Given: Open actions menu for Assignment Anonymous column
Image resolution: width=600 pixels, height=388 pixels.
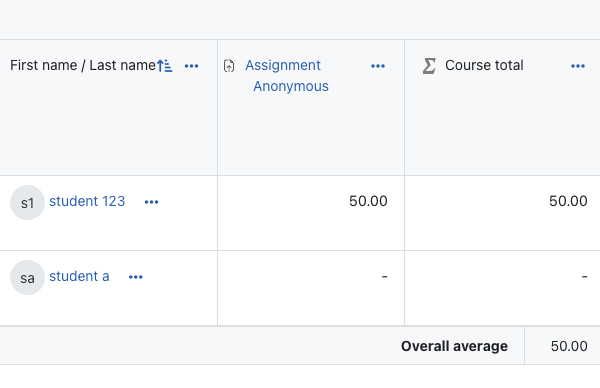Looking at the screenshot, I should pyautogui.click(x=378, y=66).
